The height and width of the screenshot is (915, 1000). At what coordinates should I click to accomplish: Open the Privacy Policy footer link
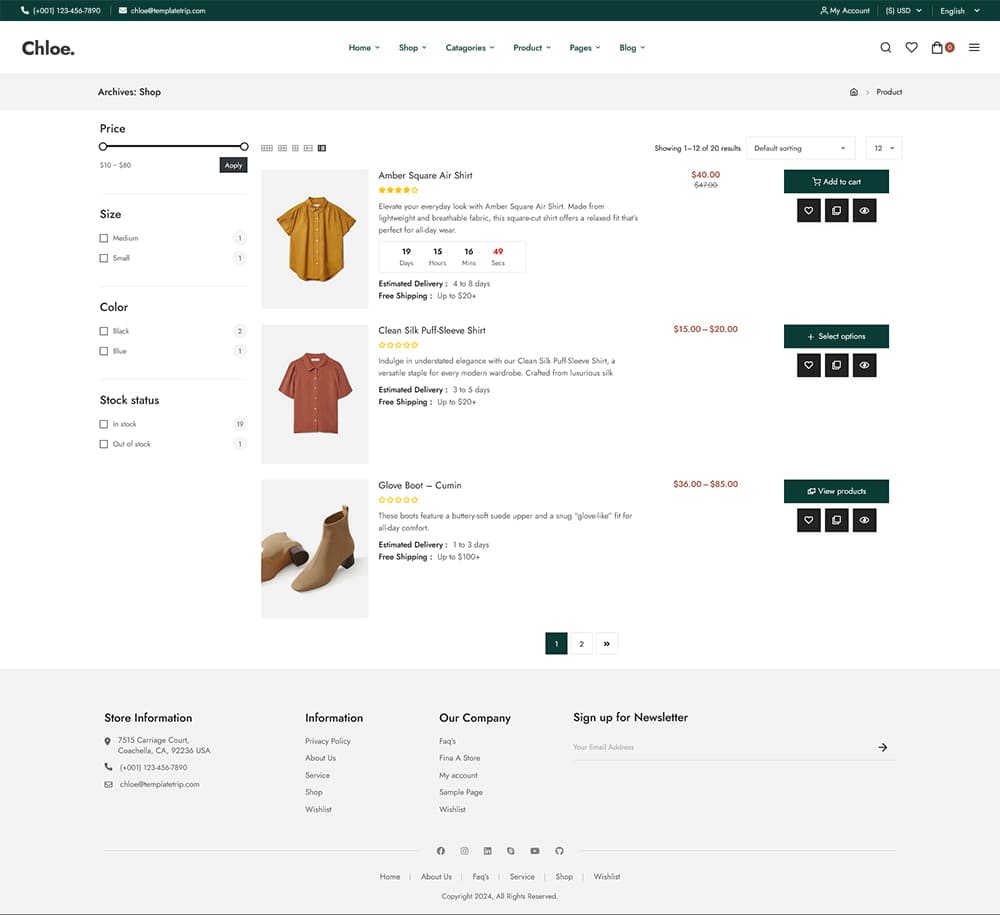pyautogui.click(x=326, y=741)
